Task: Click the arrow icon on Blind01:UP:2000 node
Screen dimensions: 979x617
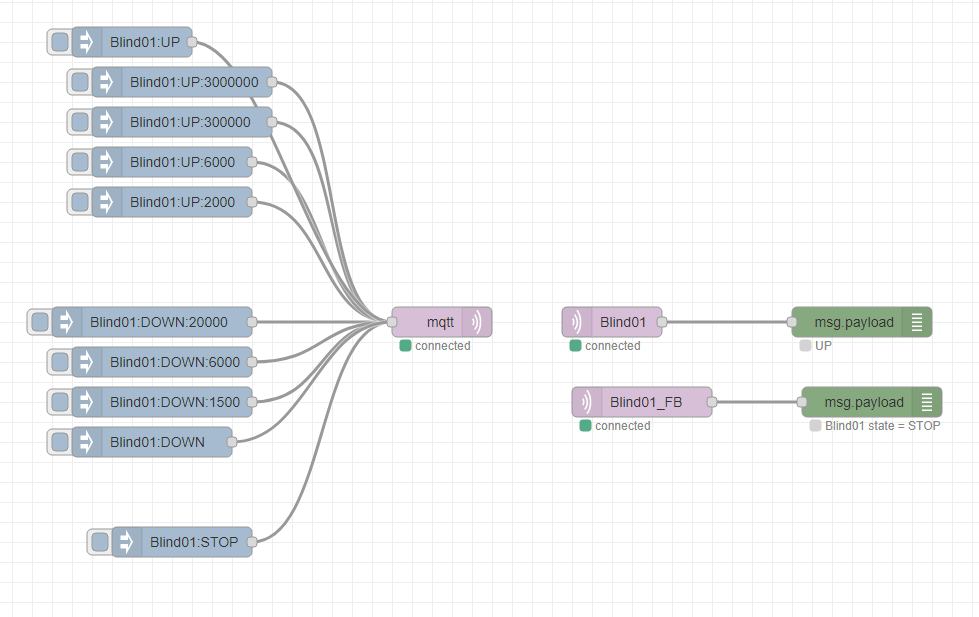Action: pos(106,202)
